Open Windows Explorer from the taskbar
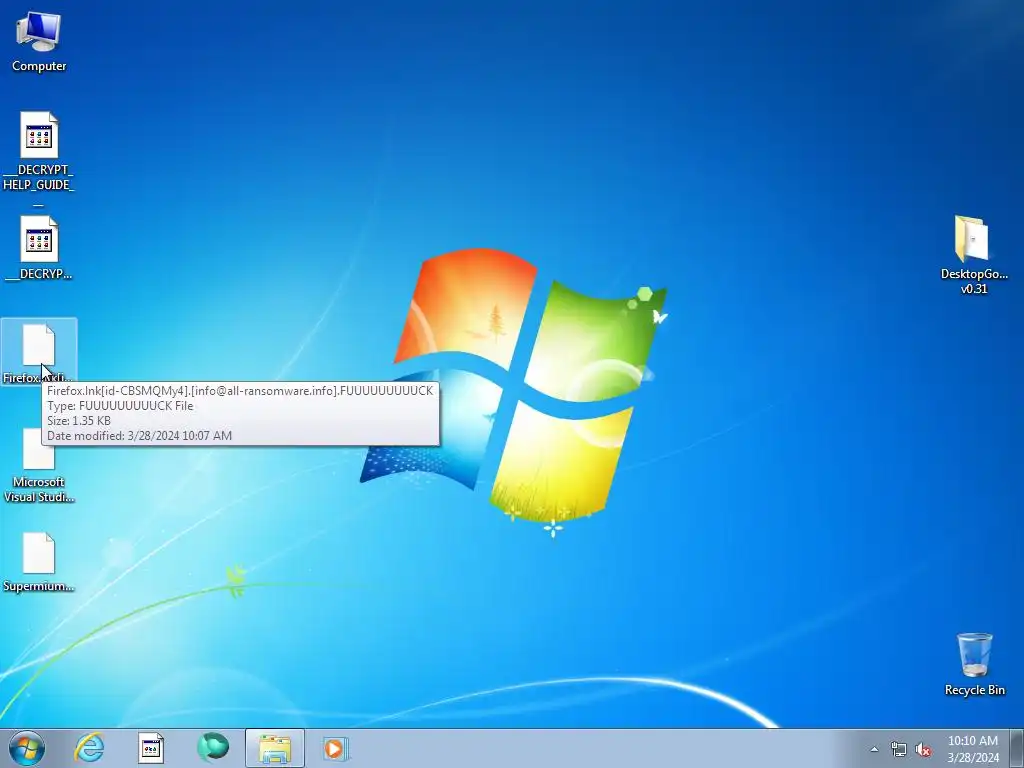The width and height of the screenshot is (1024, 768). [275, 748]
